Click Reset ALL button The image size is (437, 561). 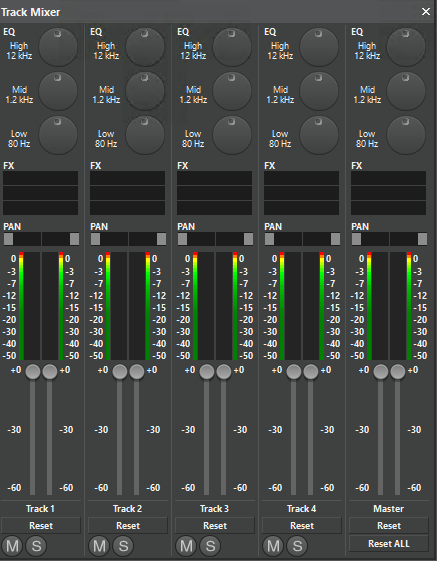[x=389, y=543]
